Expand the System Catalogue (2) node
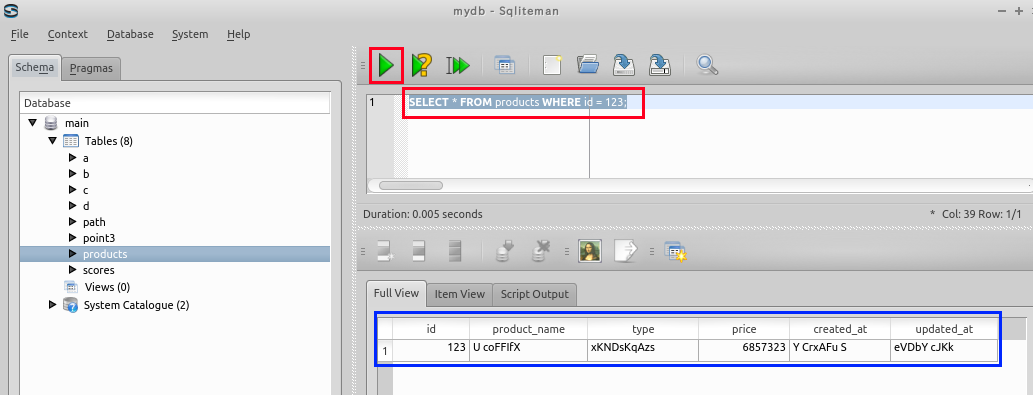The height and width of the screenshot is (395, 1033). point(53,305)
